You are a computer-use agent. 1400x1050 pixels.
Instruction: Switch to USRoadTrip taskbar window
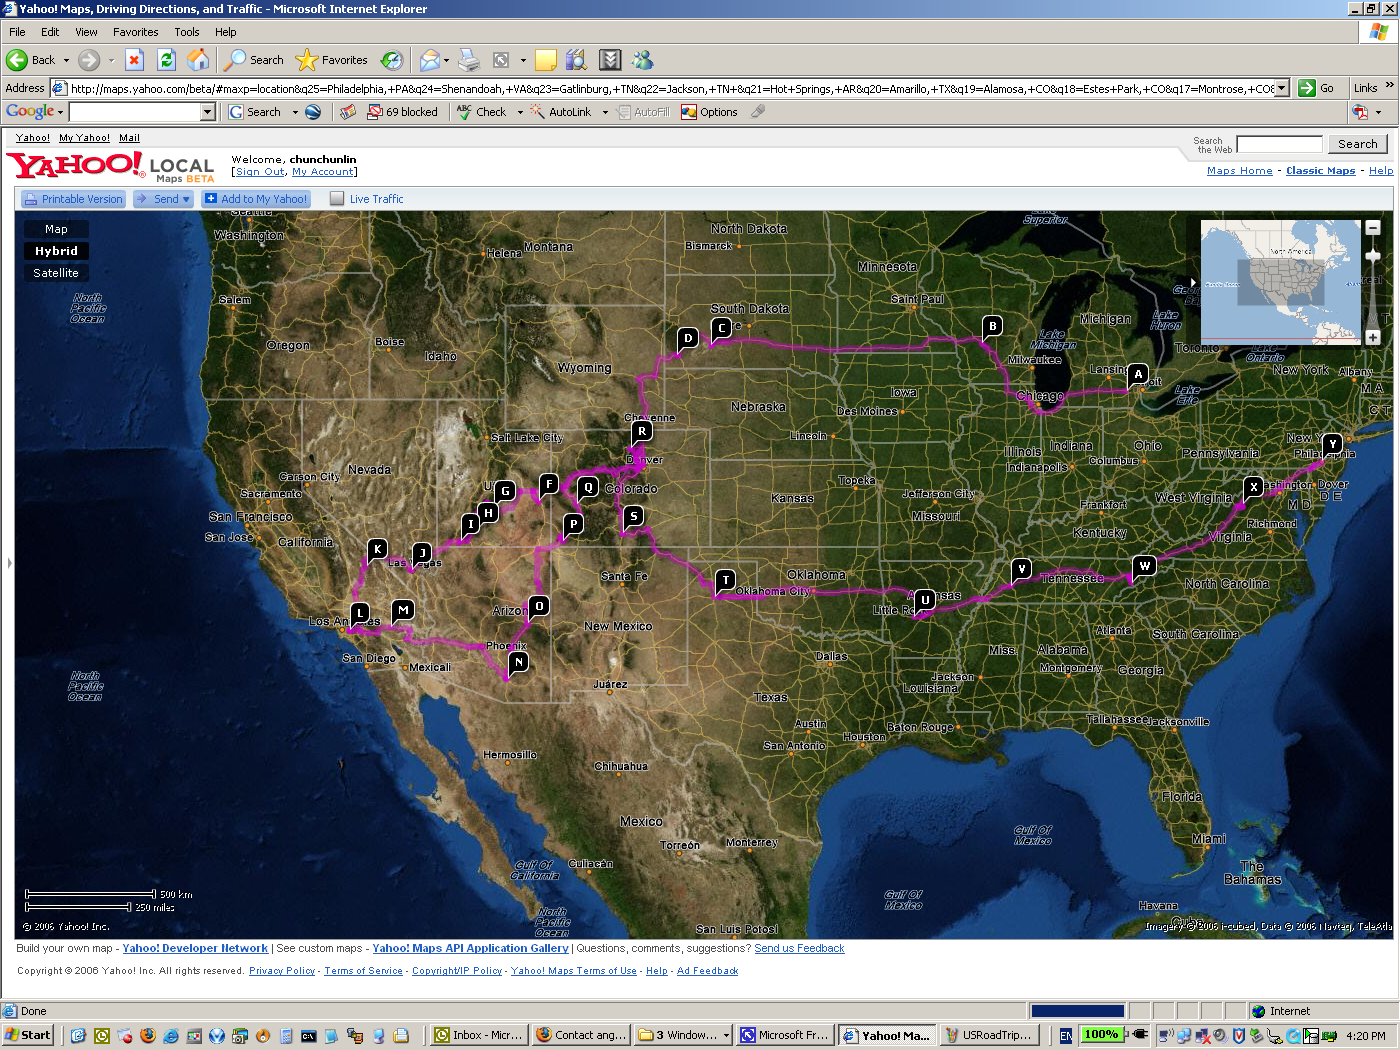[987, 1035]
